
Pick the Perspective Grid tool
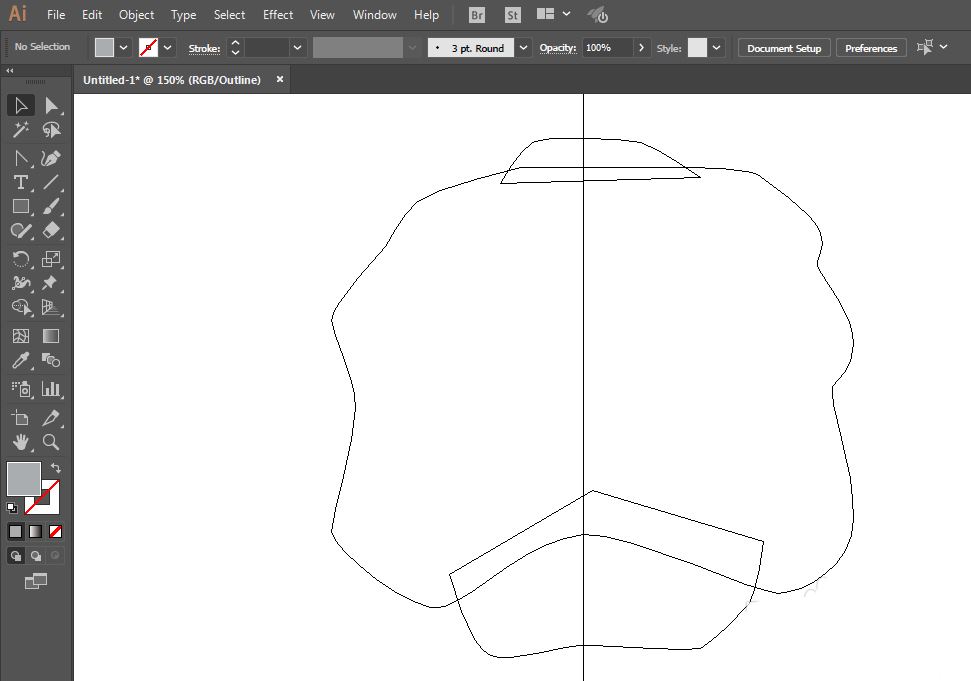click(51, 307)
